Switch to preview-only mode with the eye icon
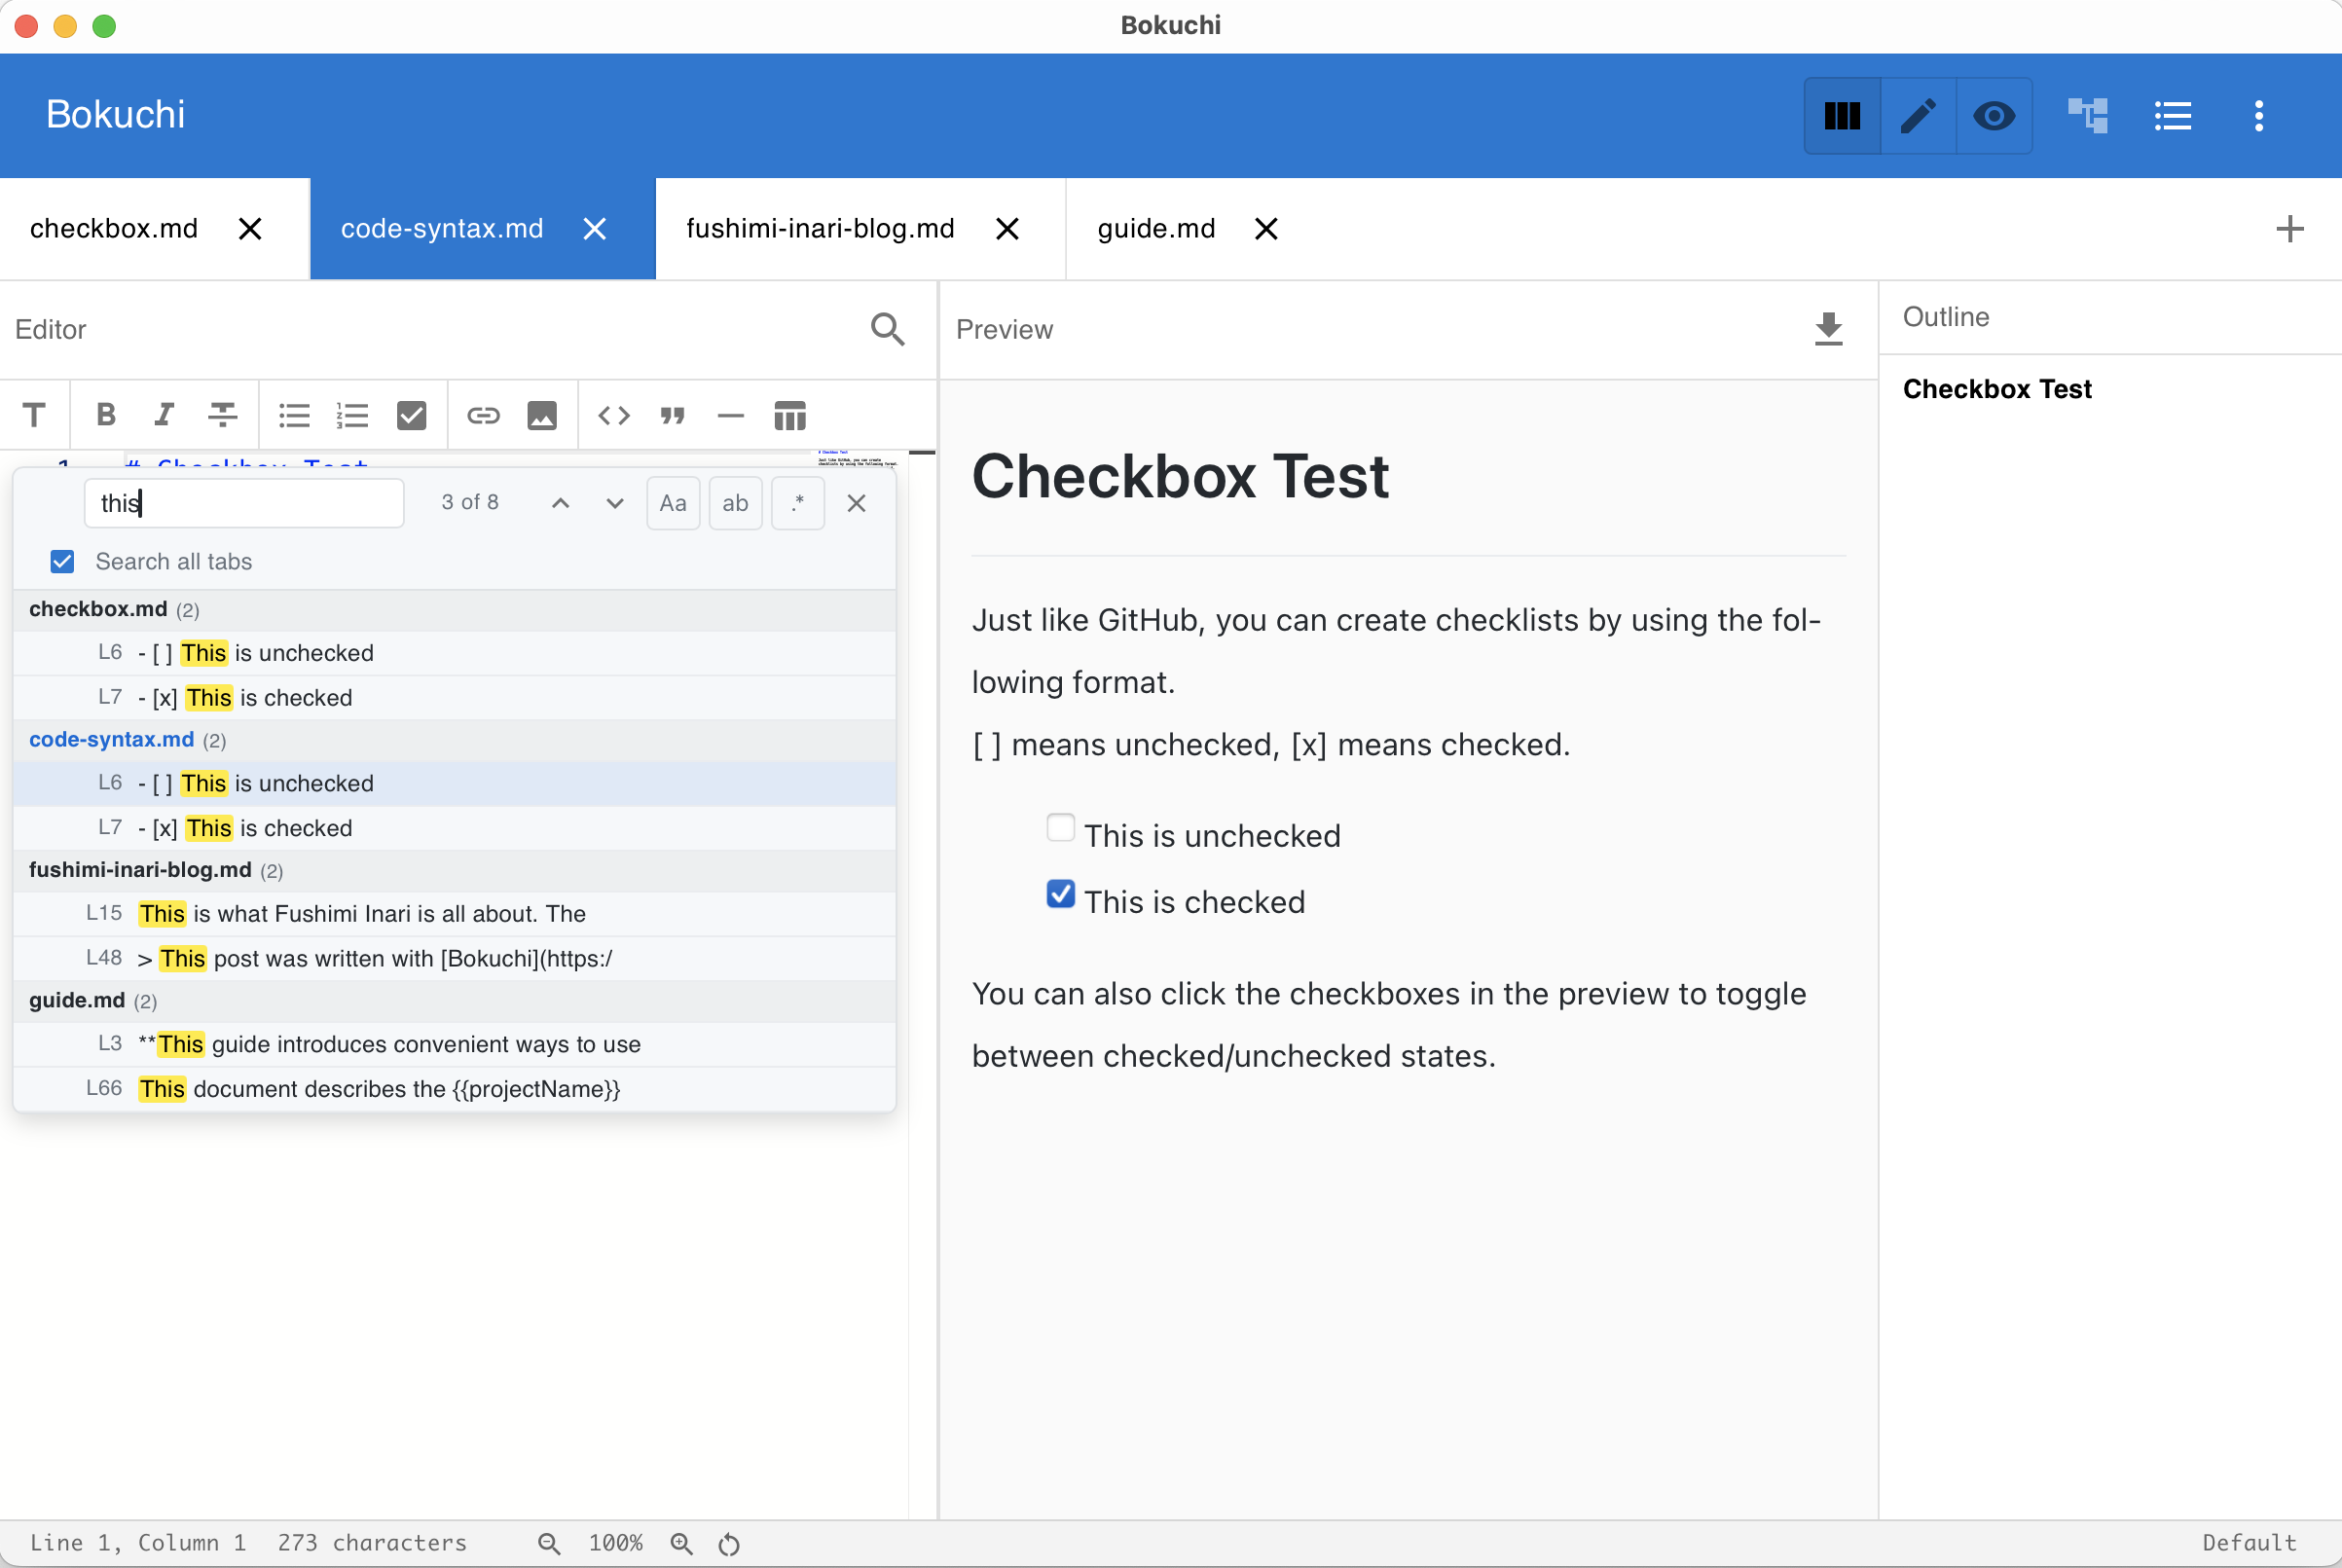2342x1568 pixels. click(x=1993, y=116)
